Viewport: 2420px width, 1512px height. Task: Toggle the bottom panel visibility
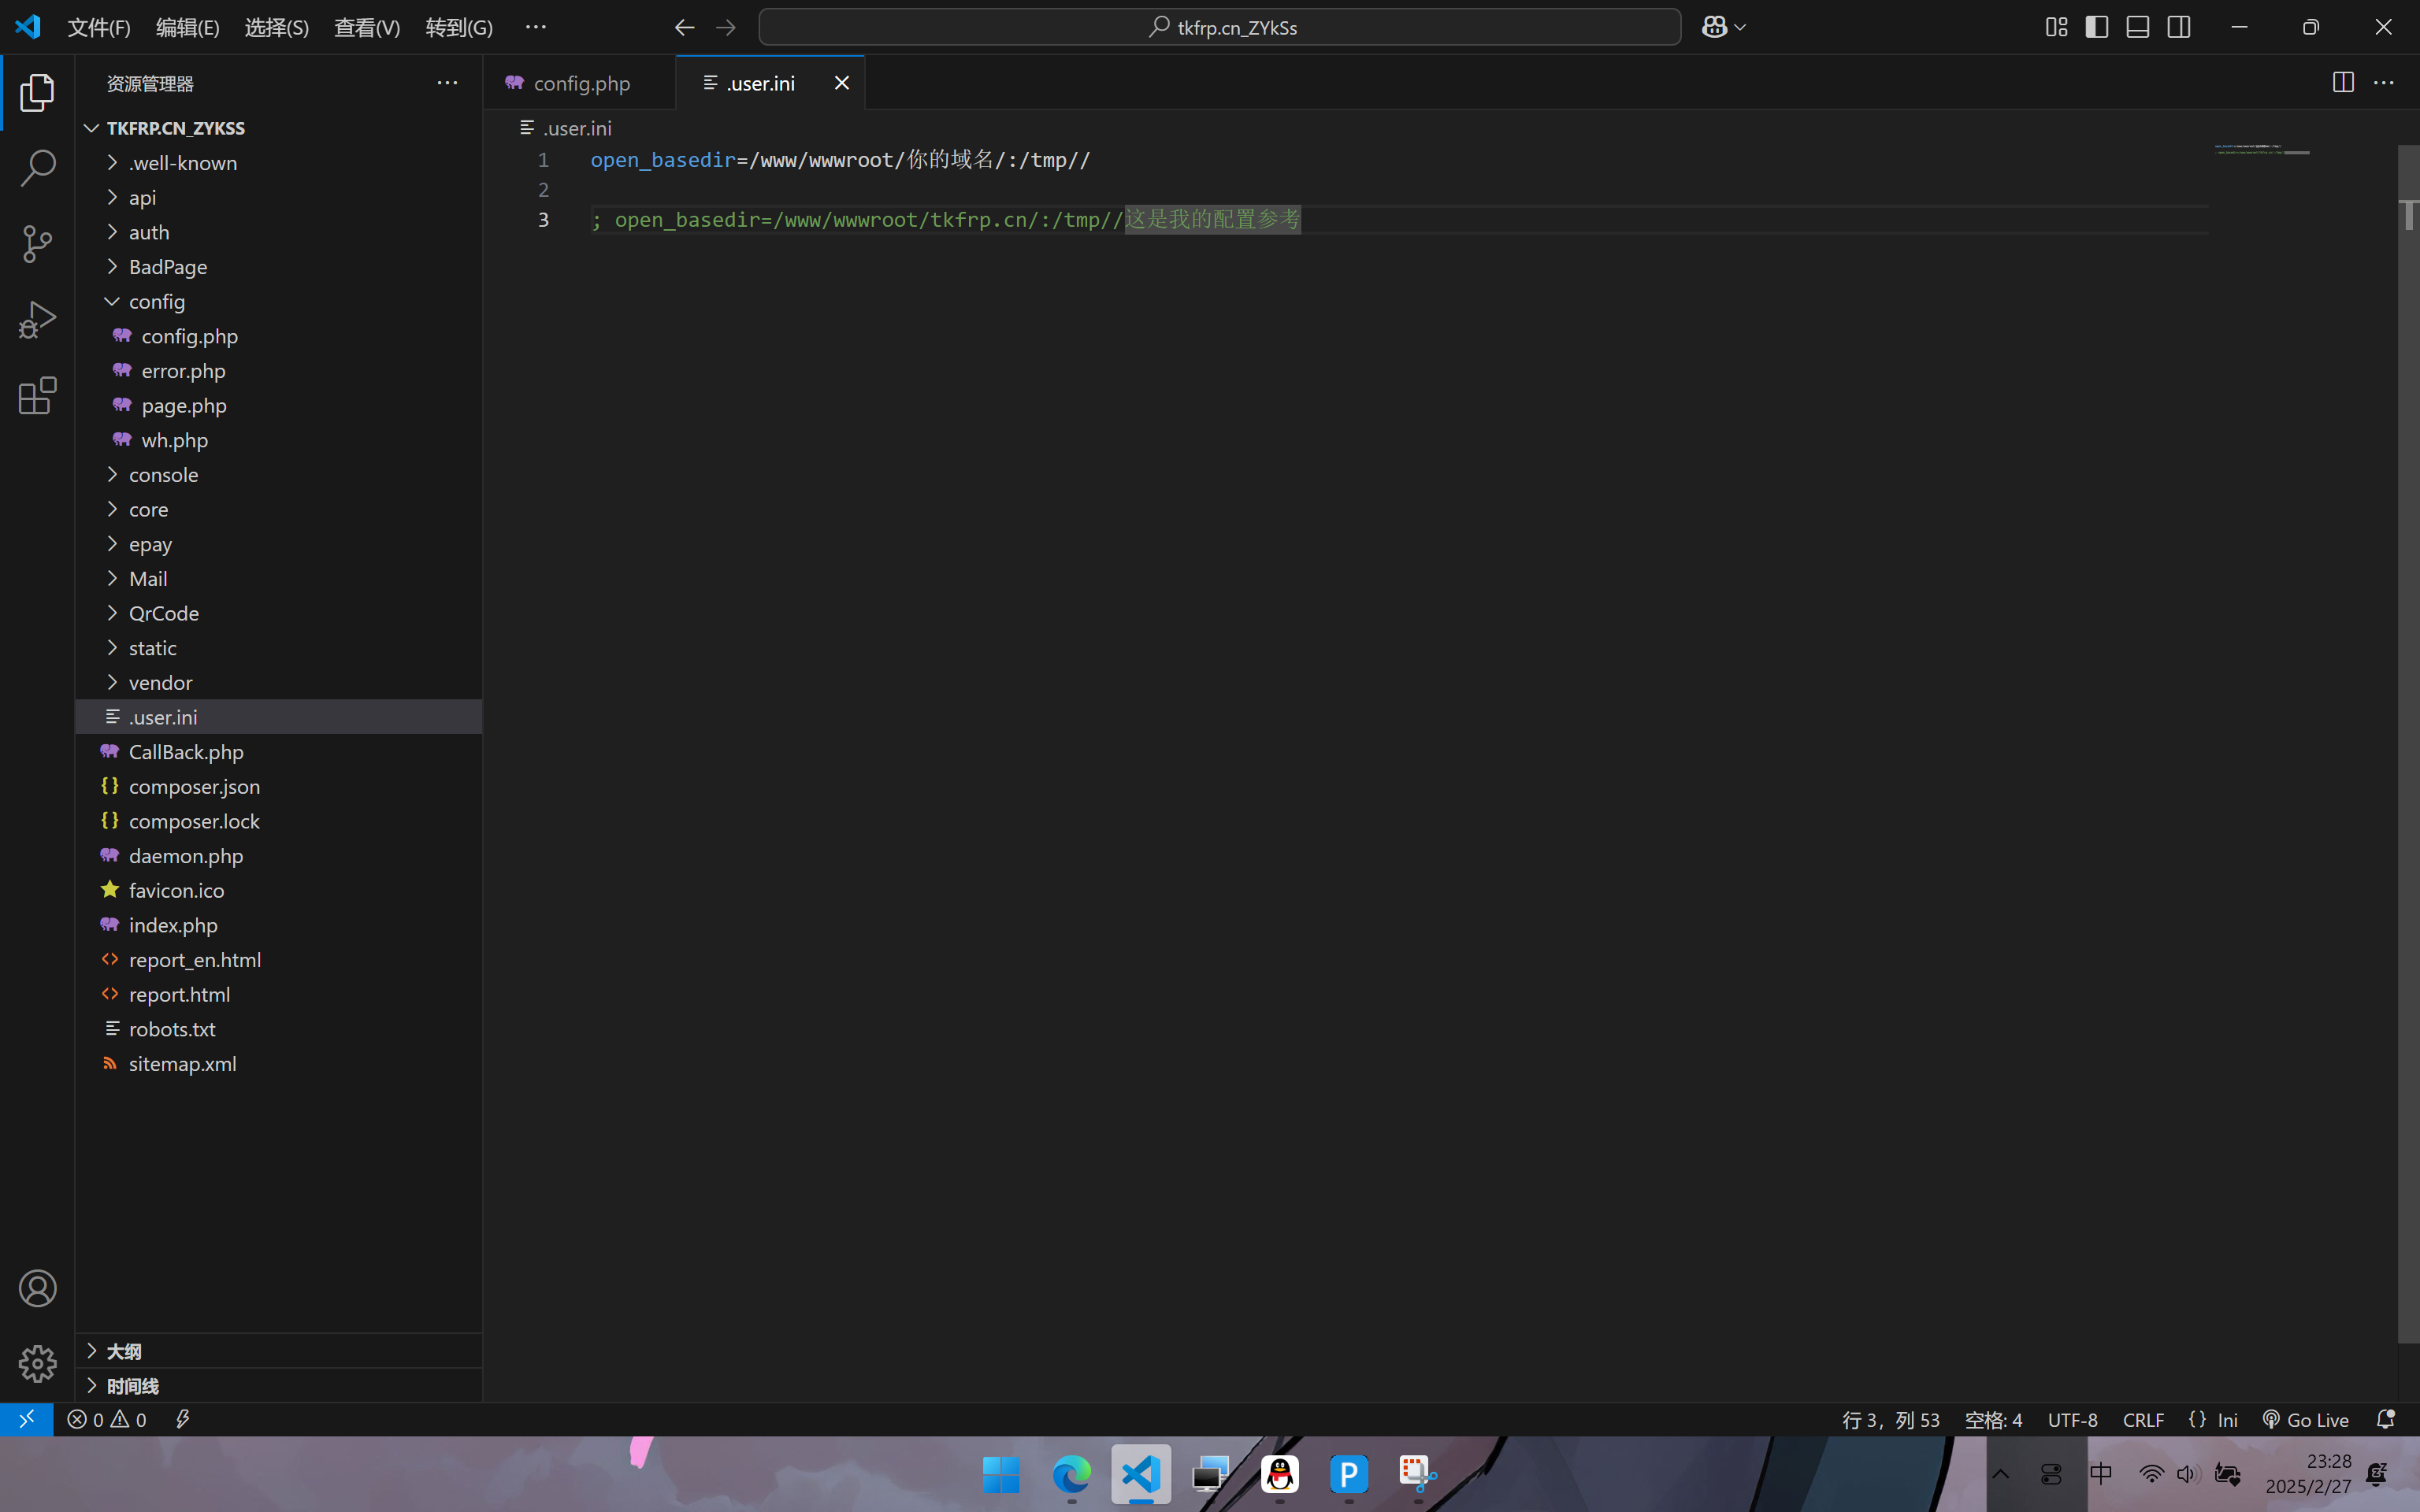(x=2138, y=27)
